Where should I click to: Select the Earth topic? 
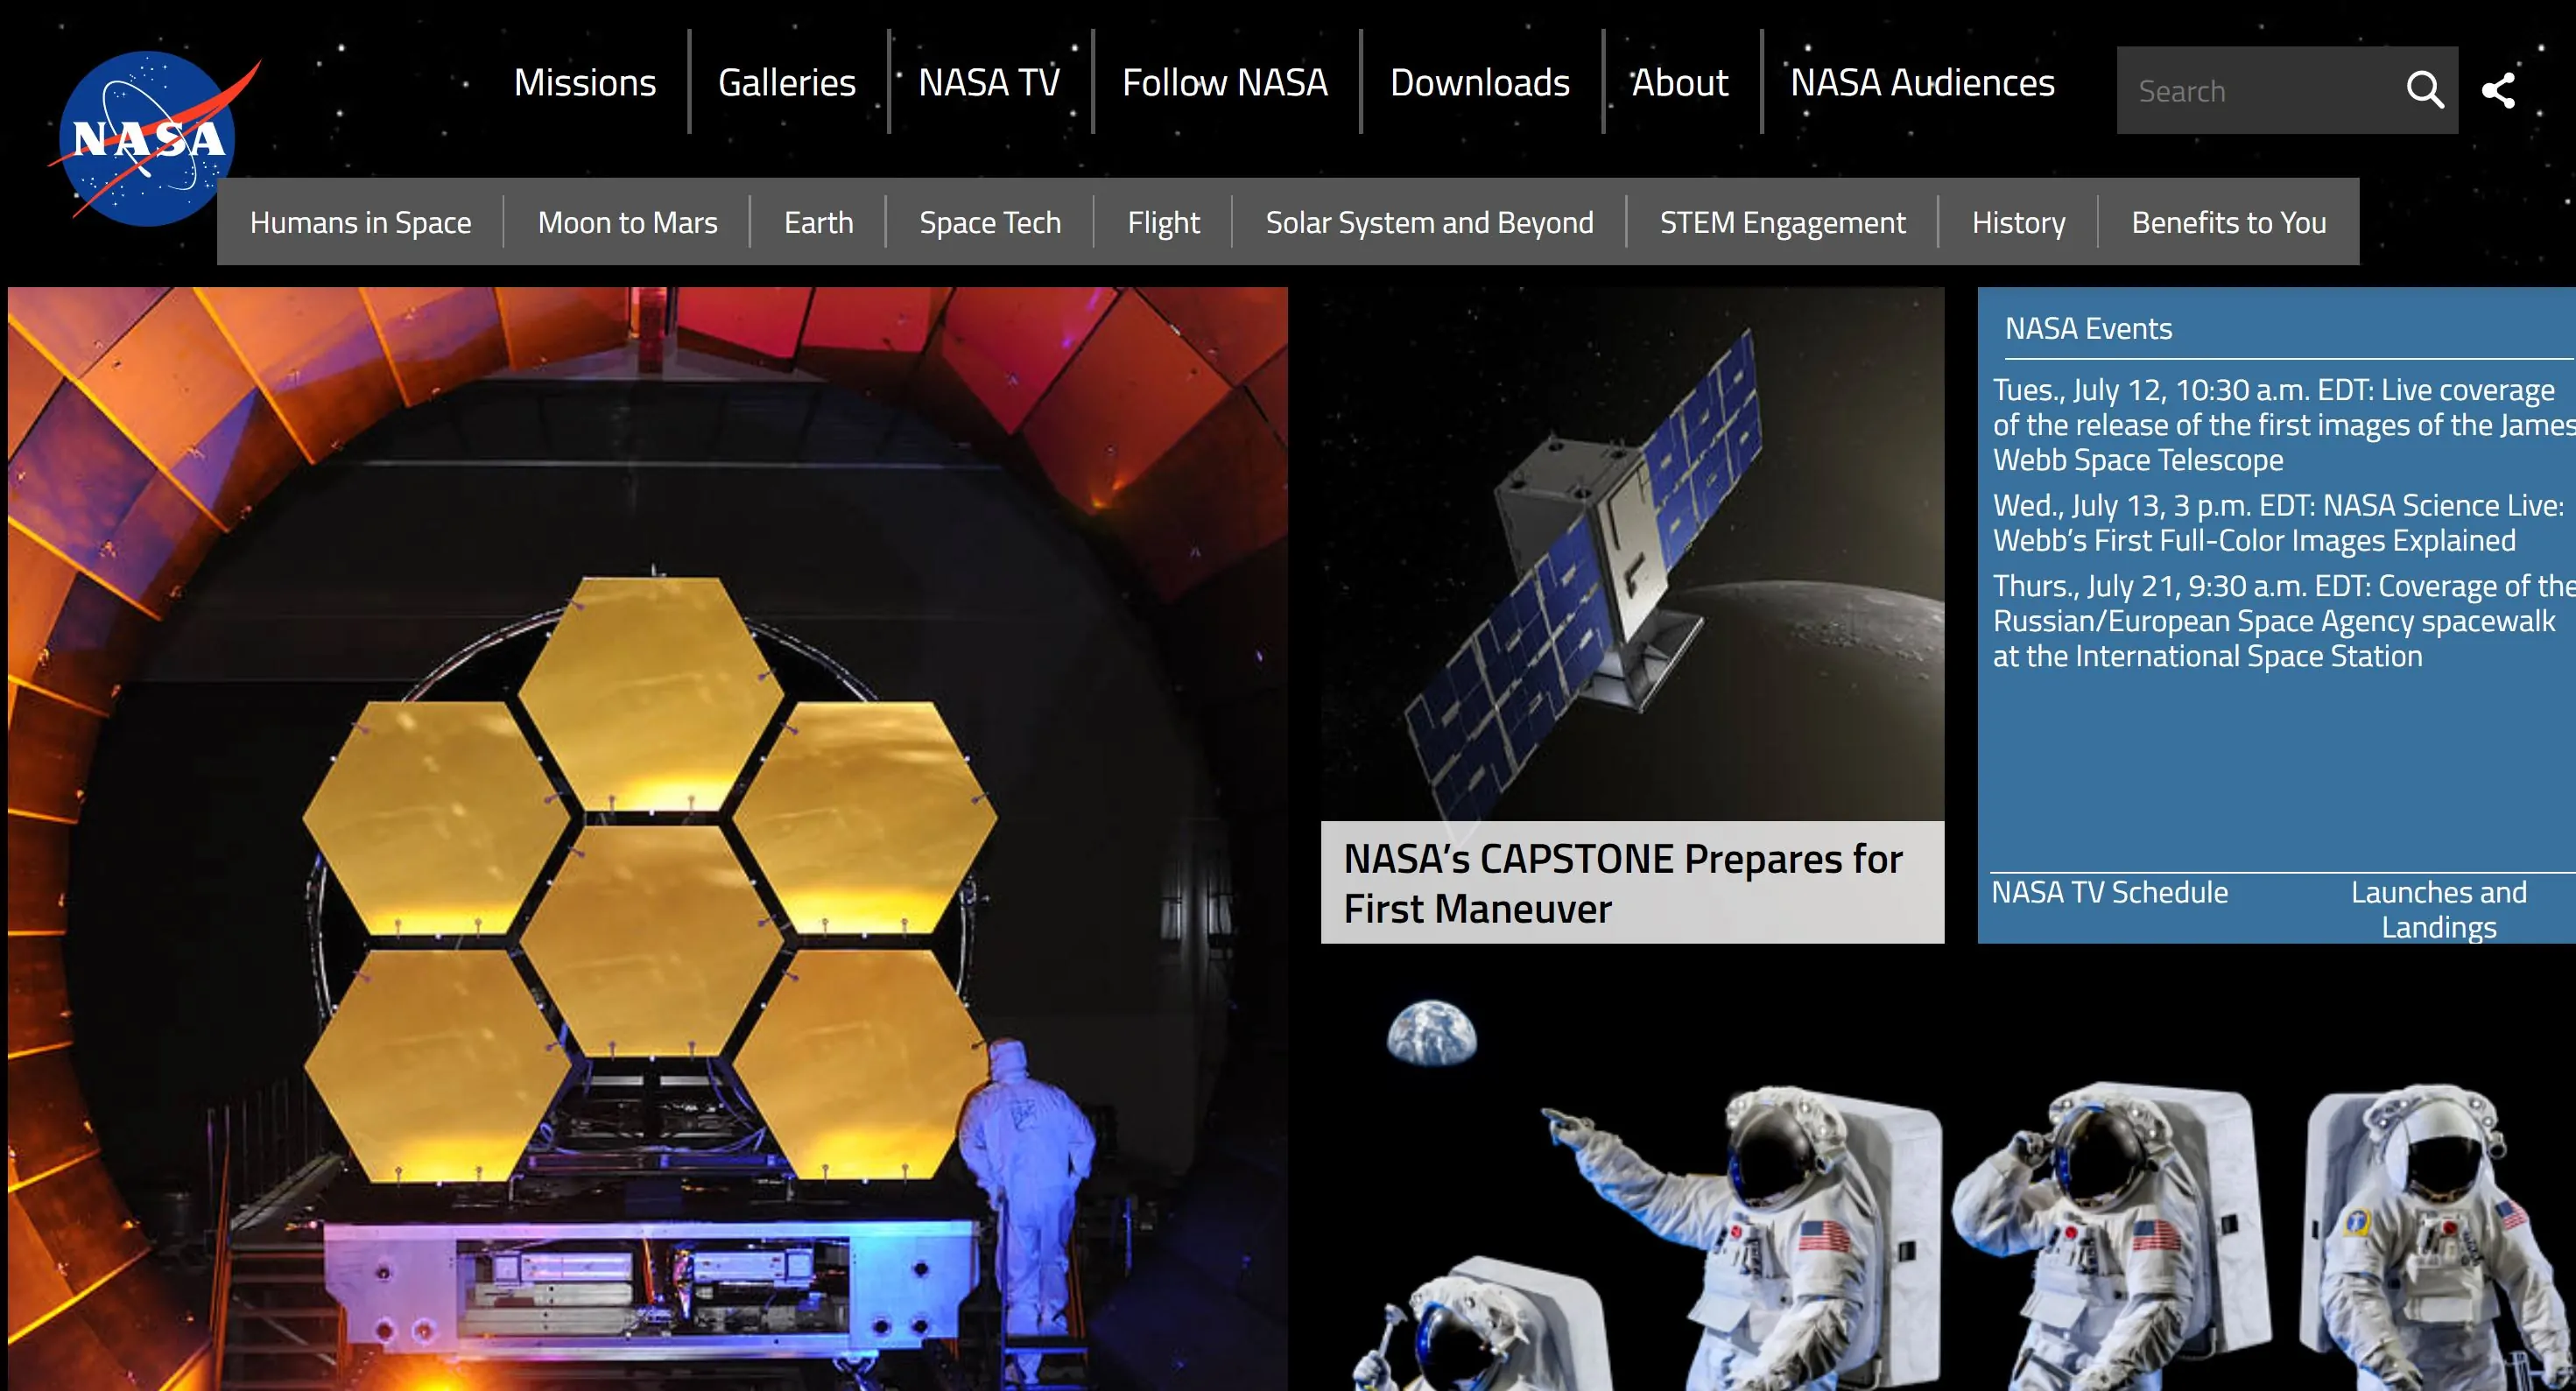tap(819, 222)
